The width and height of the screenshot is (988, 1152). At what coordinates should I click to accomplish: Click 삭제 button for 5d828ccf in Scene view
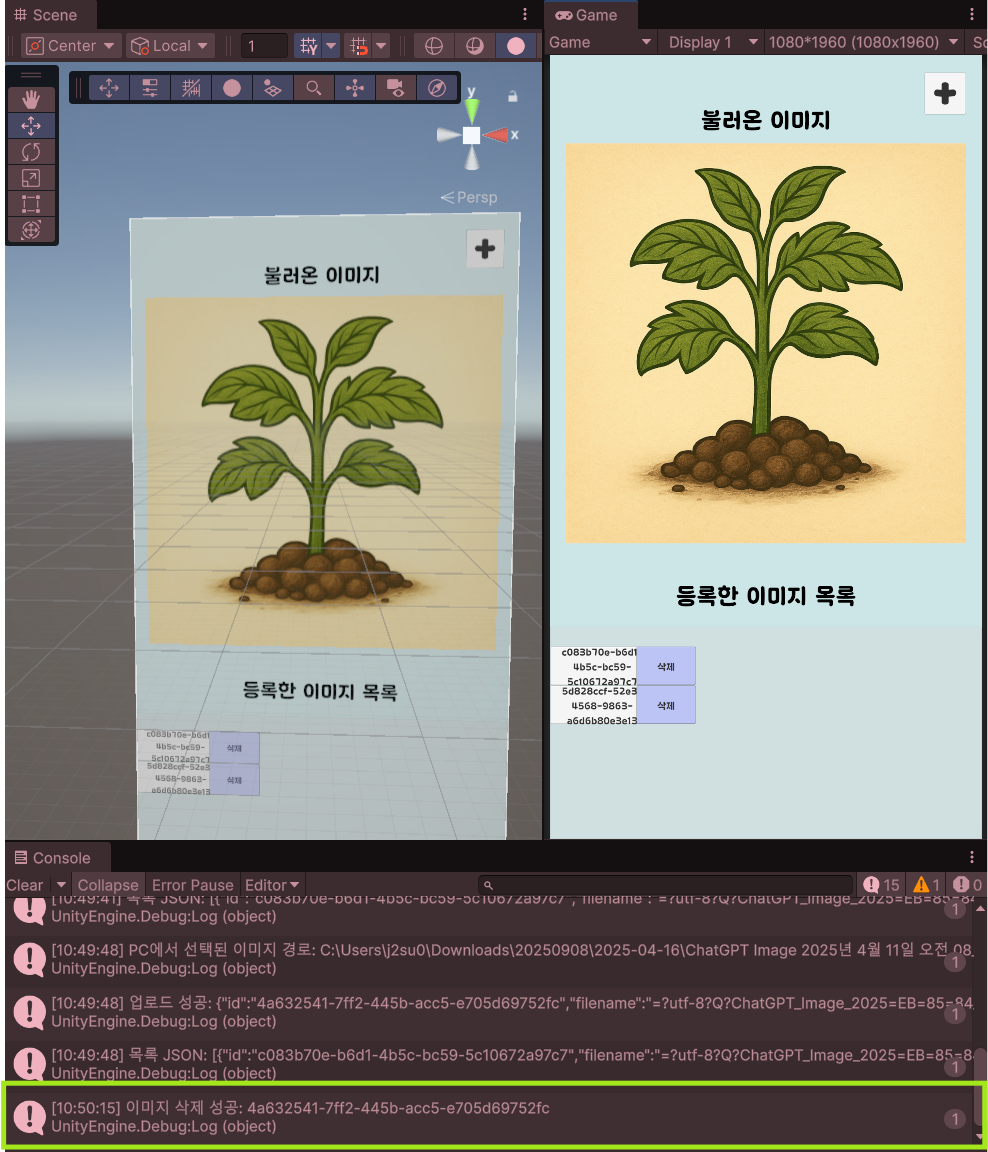[234, 780]
